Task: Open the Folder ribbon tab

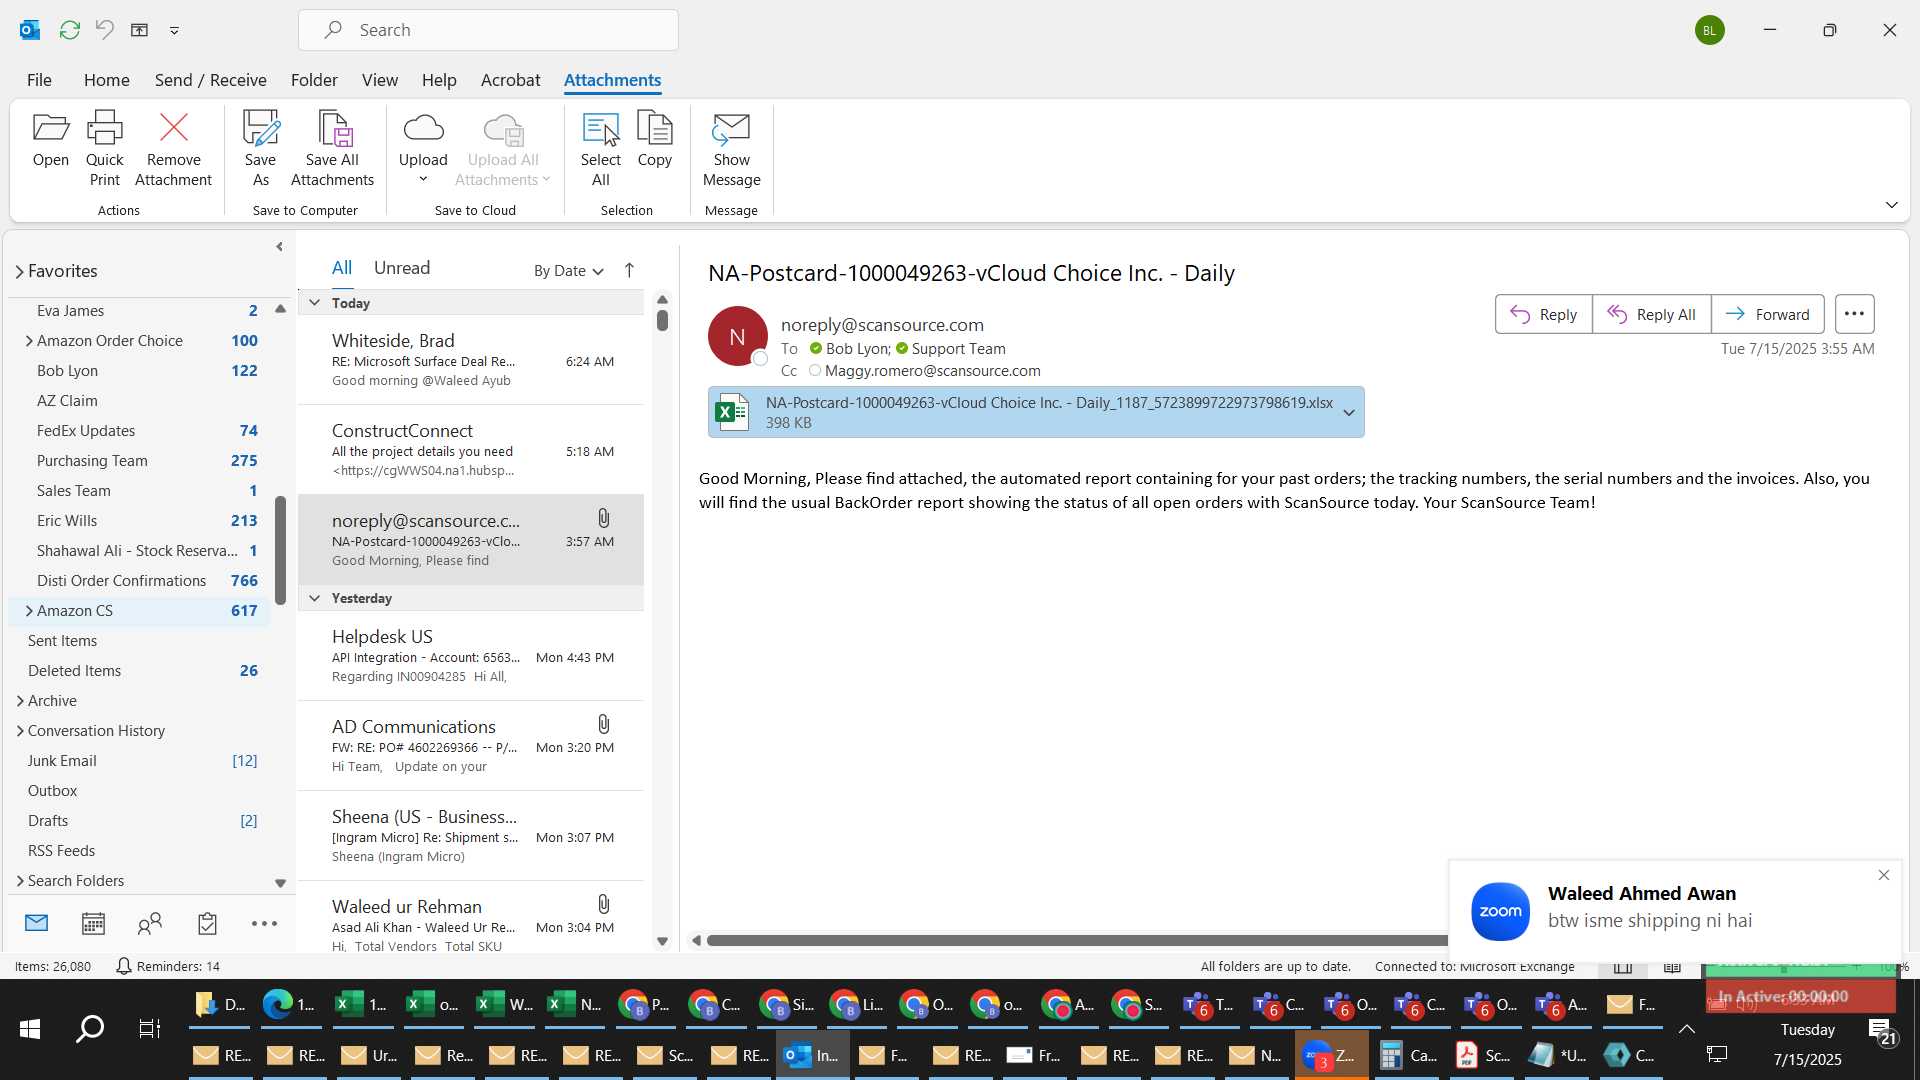Action: click(314, 80)
